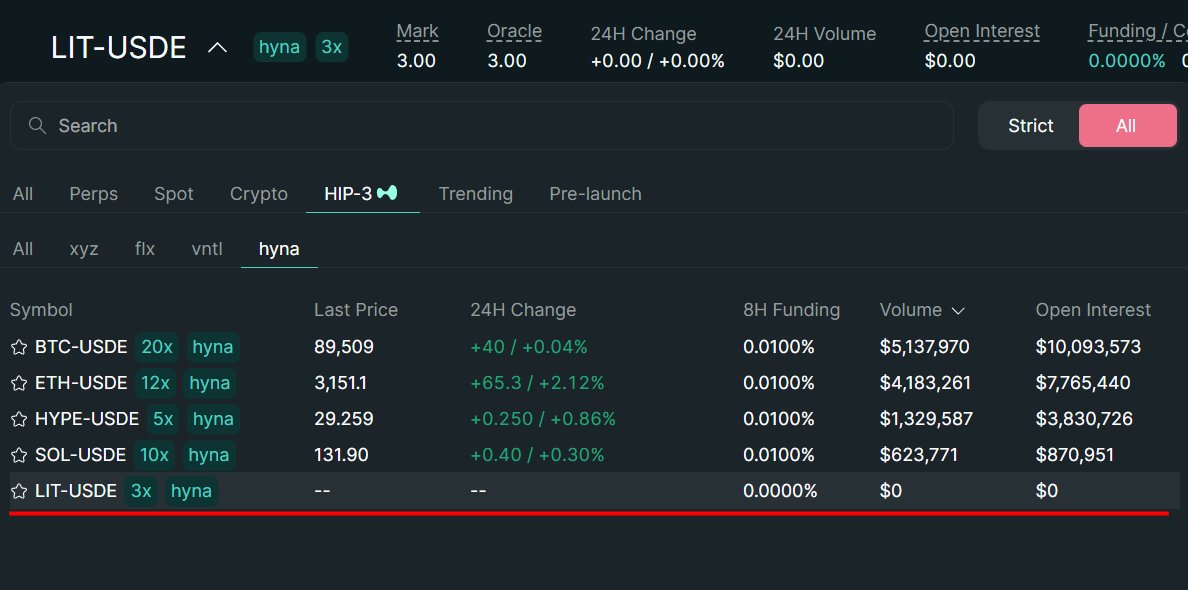Click the hyna badge on SOL-USDE row
Screen dimensions: 1188x590
click(x=209, y=455)
